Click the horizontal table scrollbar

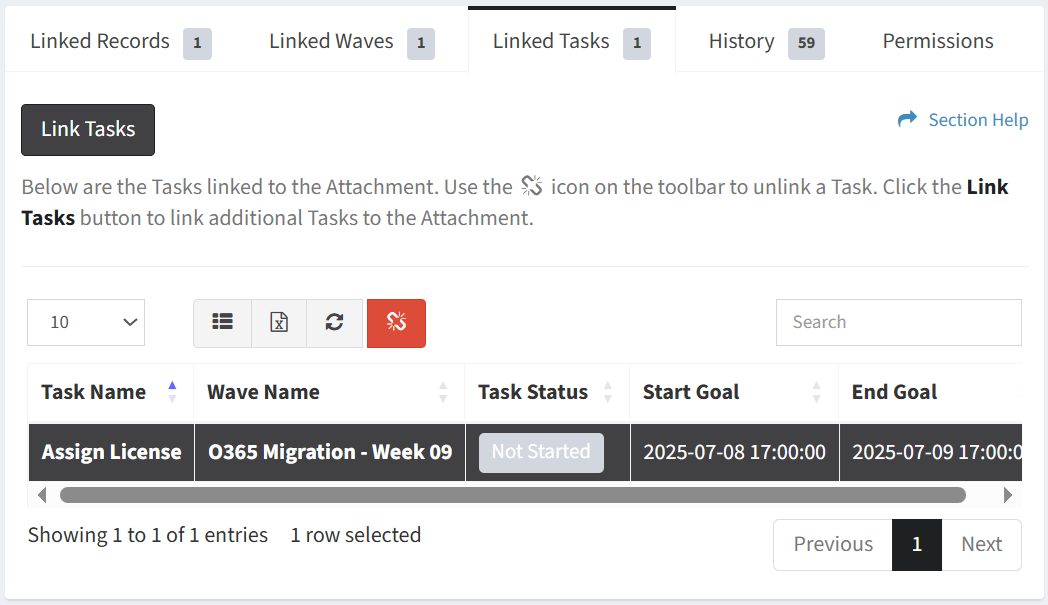[513, 495]
